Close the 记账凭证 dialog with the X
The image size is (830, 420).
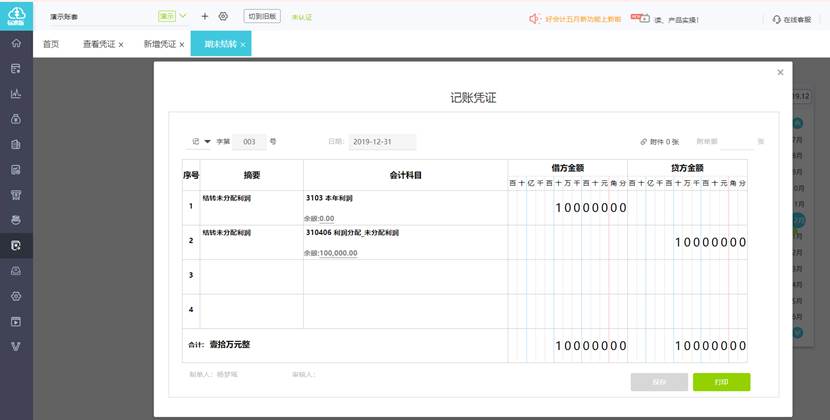[780, 72]
